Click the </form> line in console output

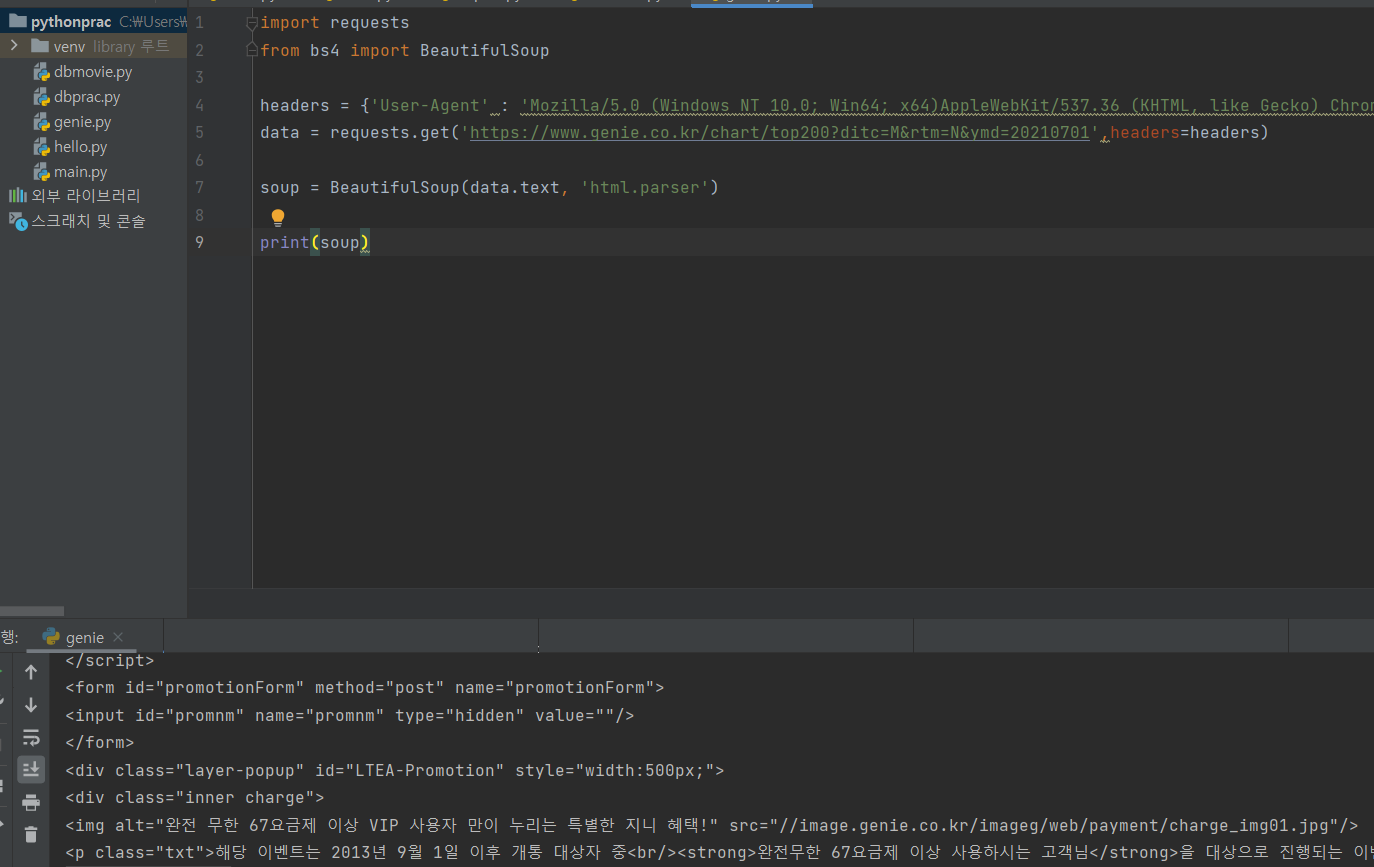100,743
